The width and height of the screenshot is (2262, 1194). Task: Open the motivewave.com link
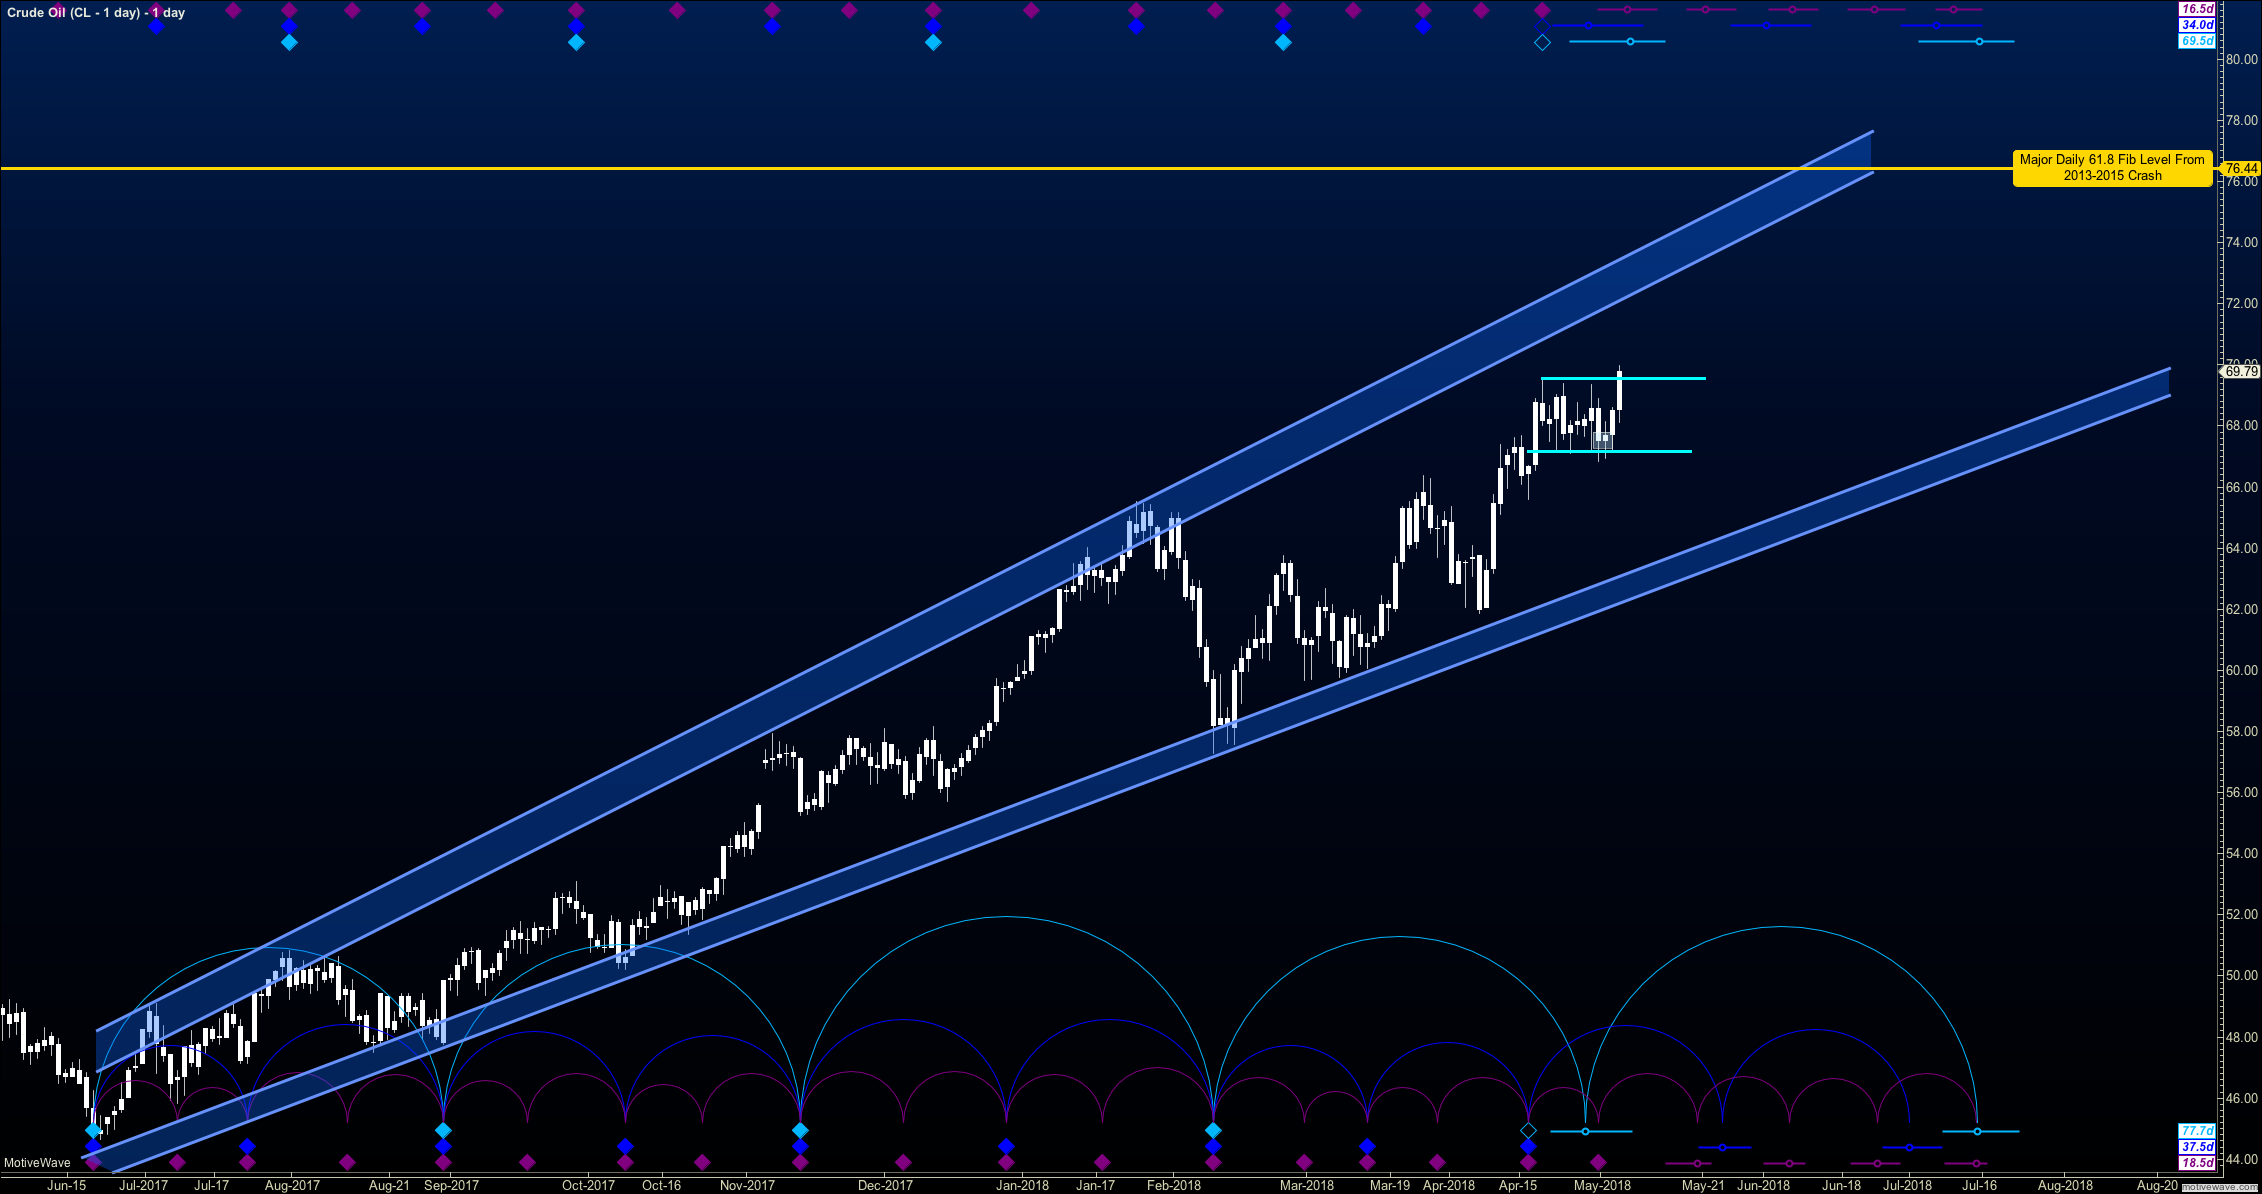(x=2220, y=1188)
